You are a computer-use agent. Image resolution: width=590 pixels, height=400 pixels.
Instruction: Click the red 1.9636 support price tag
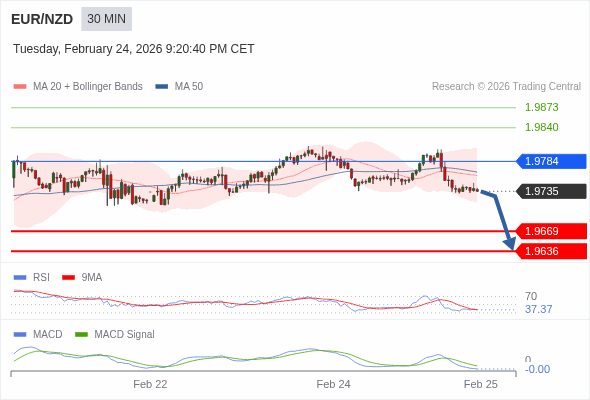[x=551, y=251]
